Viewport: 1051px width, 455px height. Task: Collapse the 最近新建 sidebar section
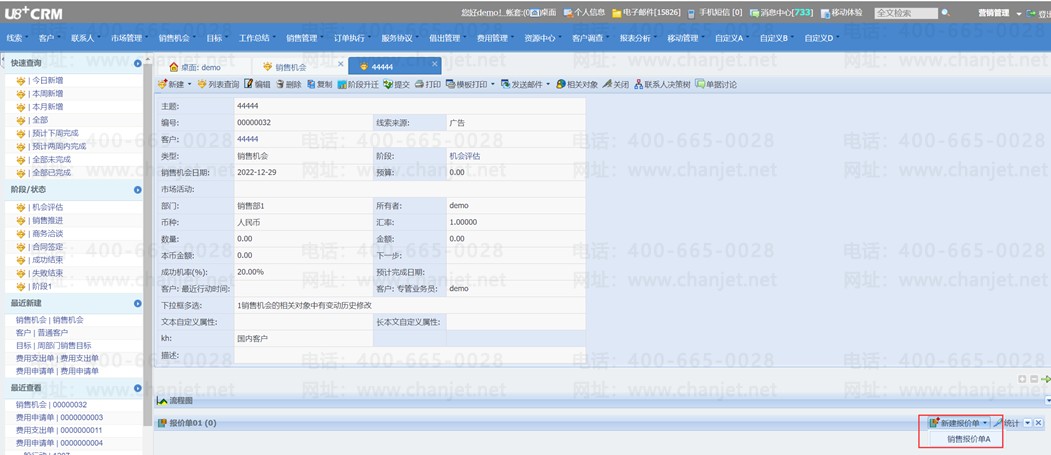[137, 304]
